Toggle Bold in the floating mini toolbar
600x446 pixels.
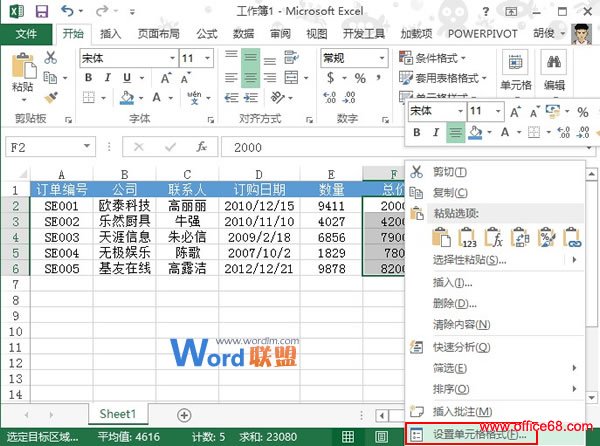[417, 132]
